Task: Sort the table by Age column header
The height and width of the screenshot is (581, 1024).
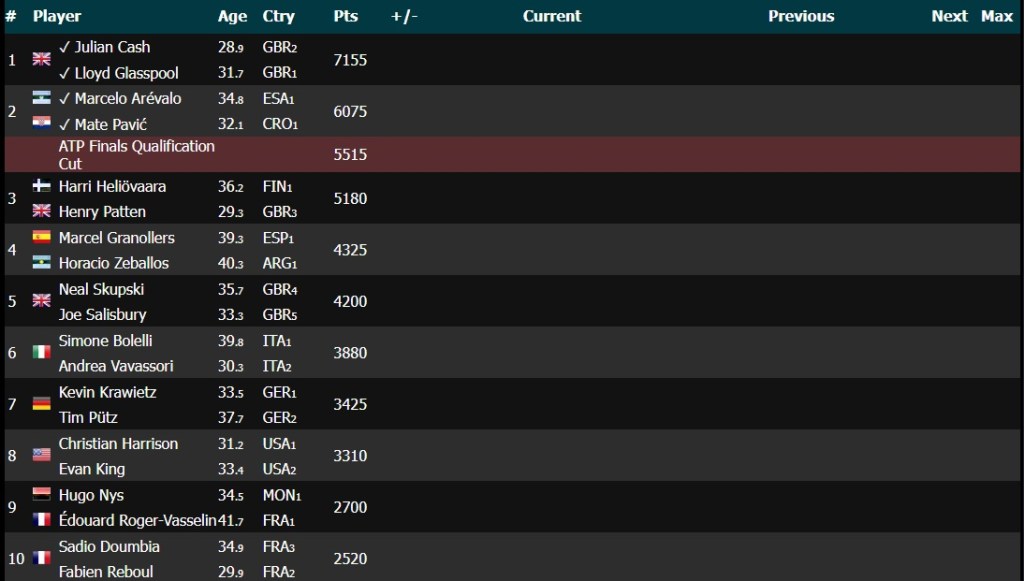Action: [x=232, y=16]
